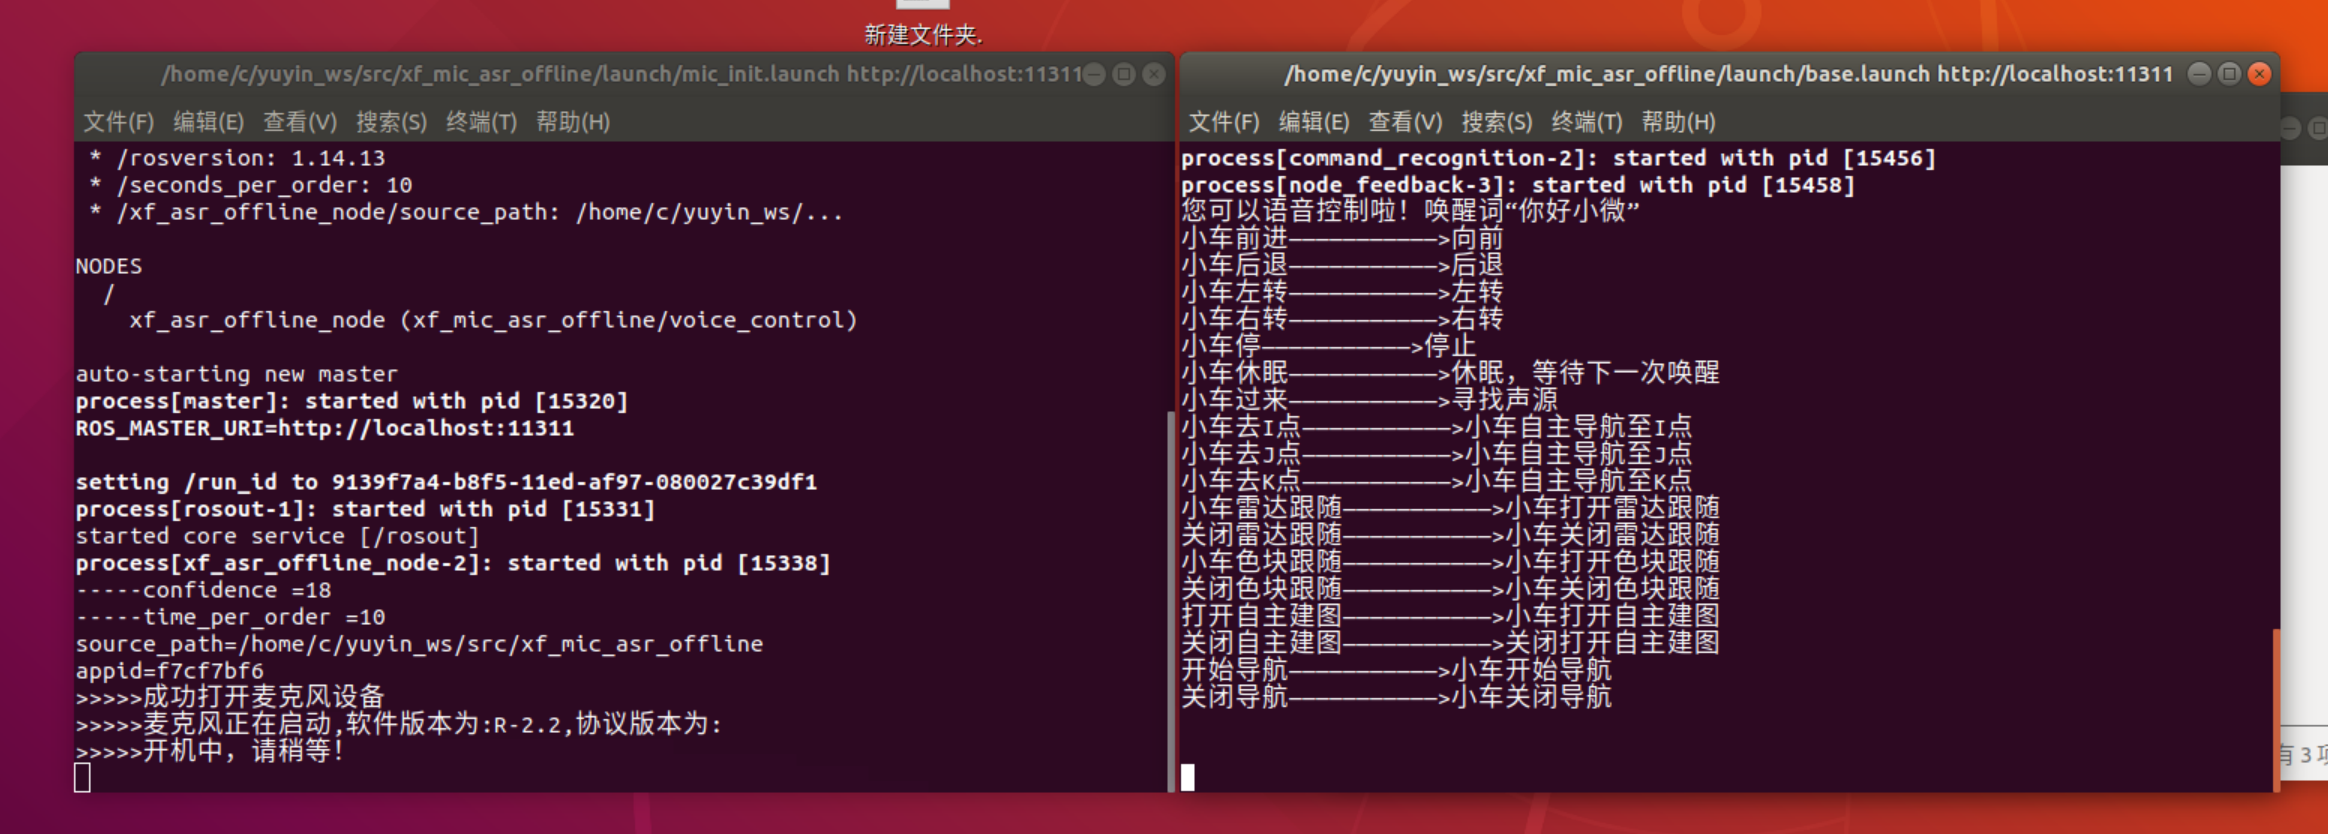Maximize the base.launch terminal window
Viewport: 2328px width, 834px height.
click(x=2229, y=74)
